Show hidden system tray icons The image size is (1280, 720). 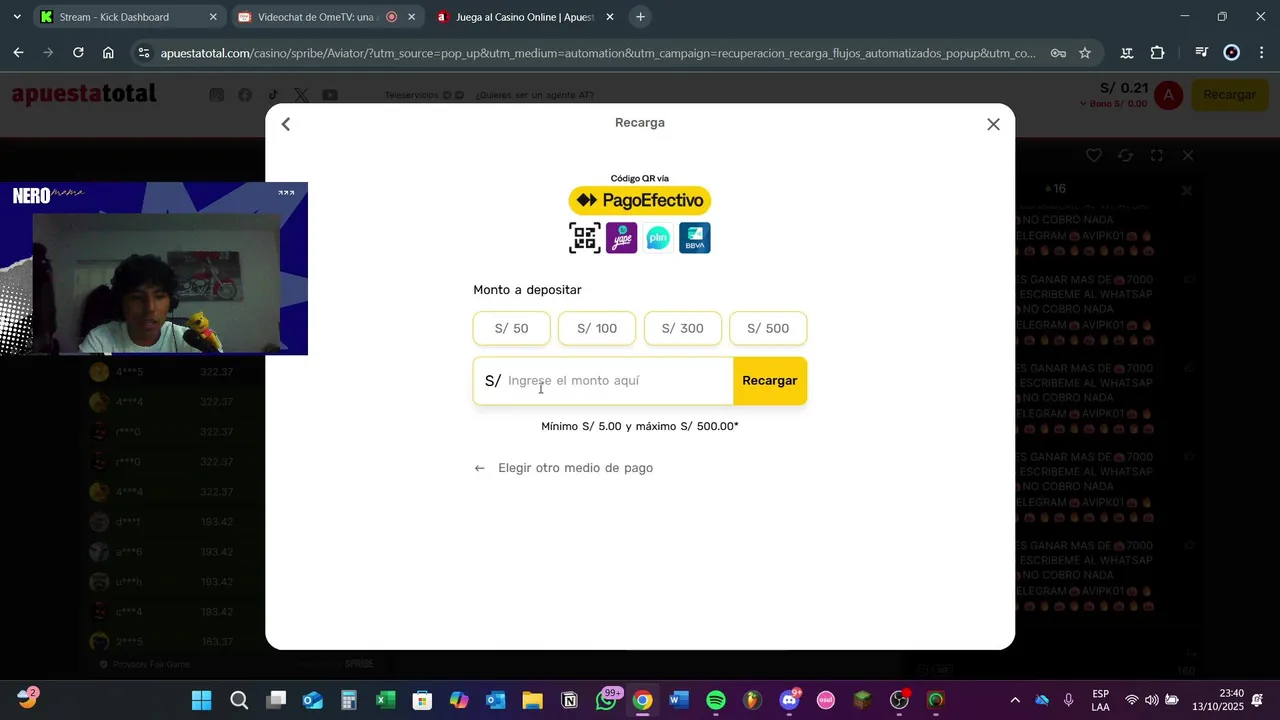[1015, 700]
